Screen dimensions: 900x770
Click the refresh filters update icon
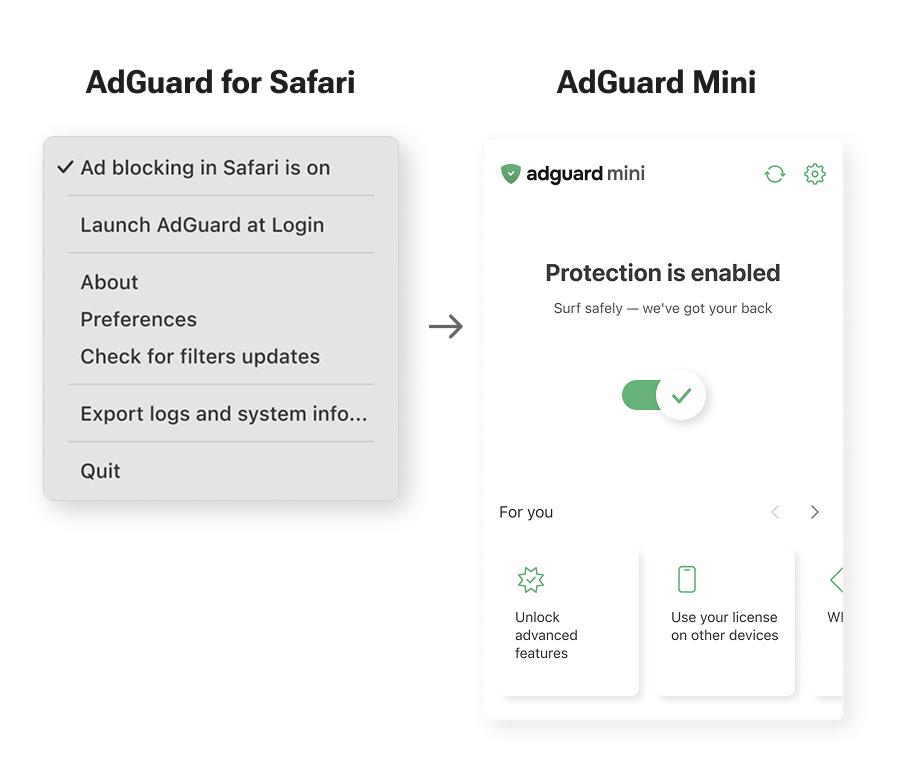coord(775,174)
